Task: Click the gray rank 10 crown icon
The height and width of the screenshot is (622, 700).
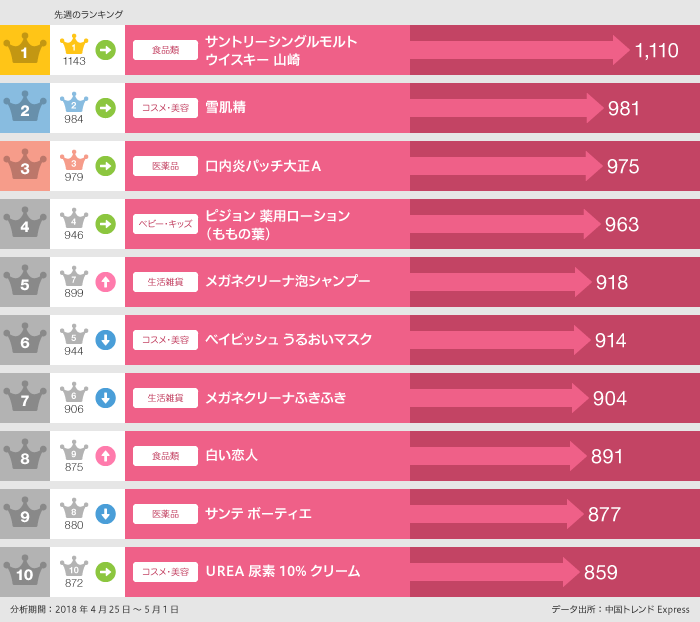Action: pos(25,572)
